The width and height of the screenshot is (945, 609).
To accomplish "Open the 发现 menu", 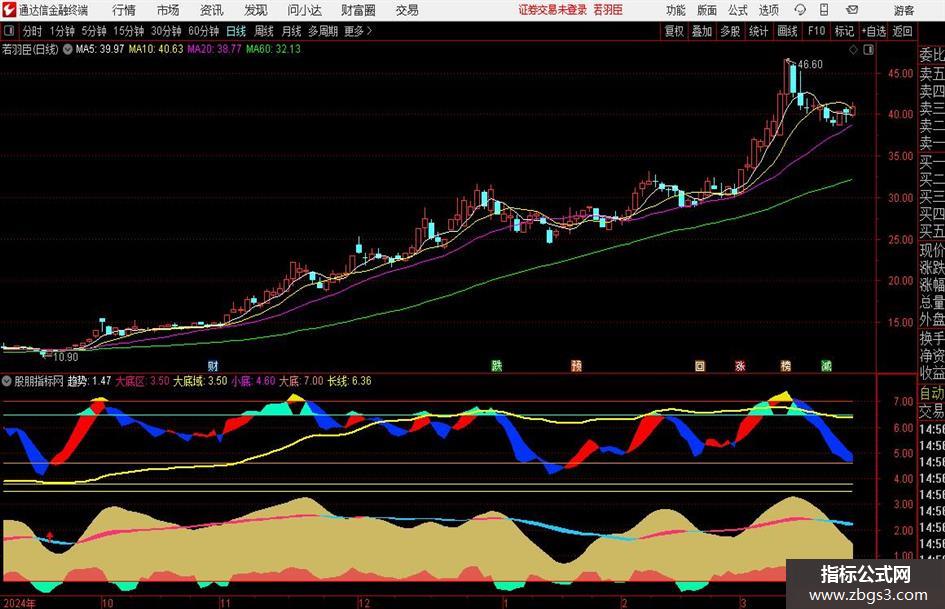I will pyautogui.click(x=256, y=10).
